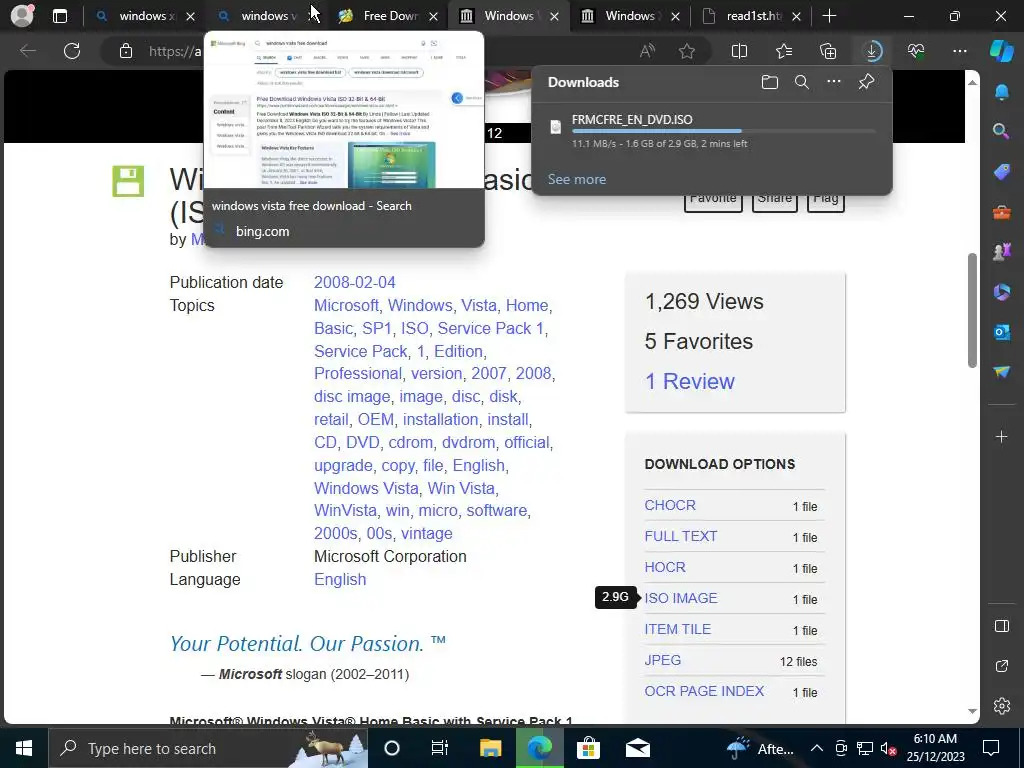Toggle split screen view icon
Image resolution: width=1024 pixels, height=768 pixels.
click(739, 51)
